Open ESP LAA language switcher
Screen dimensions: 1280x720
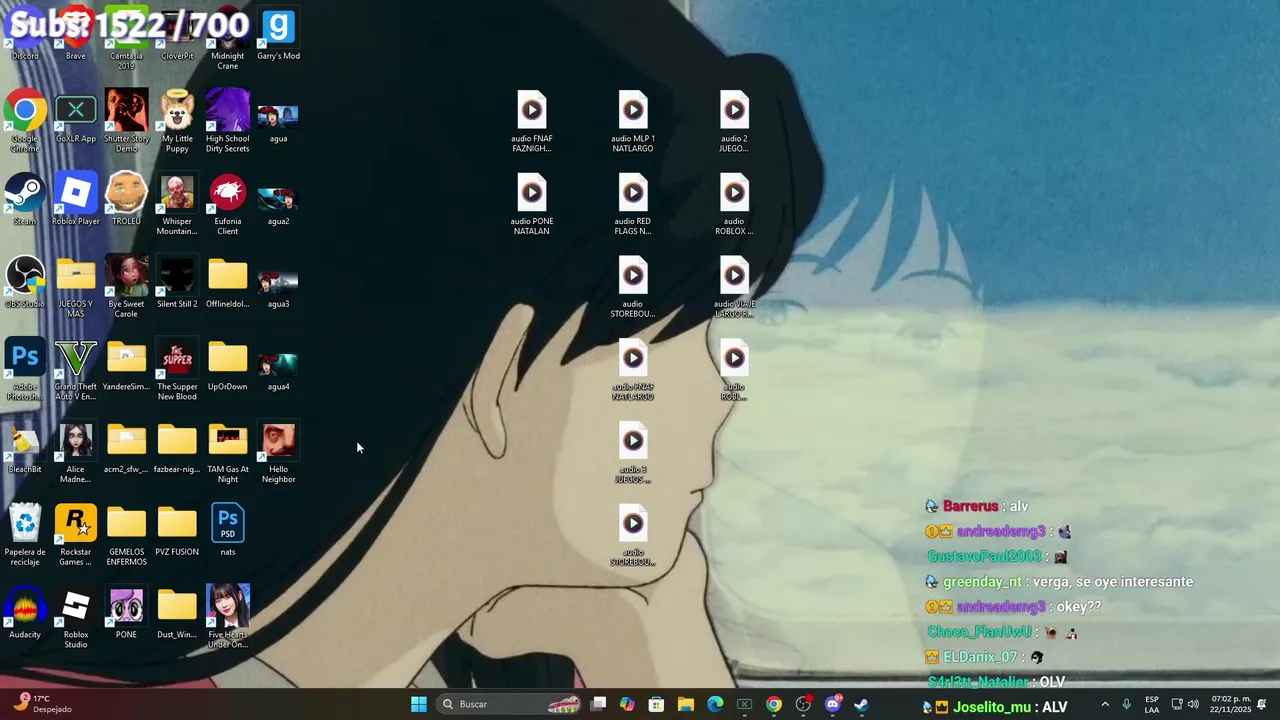click(1152, 704)
